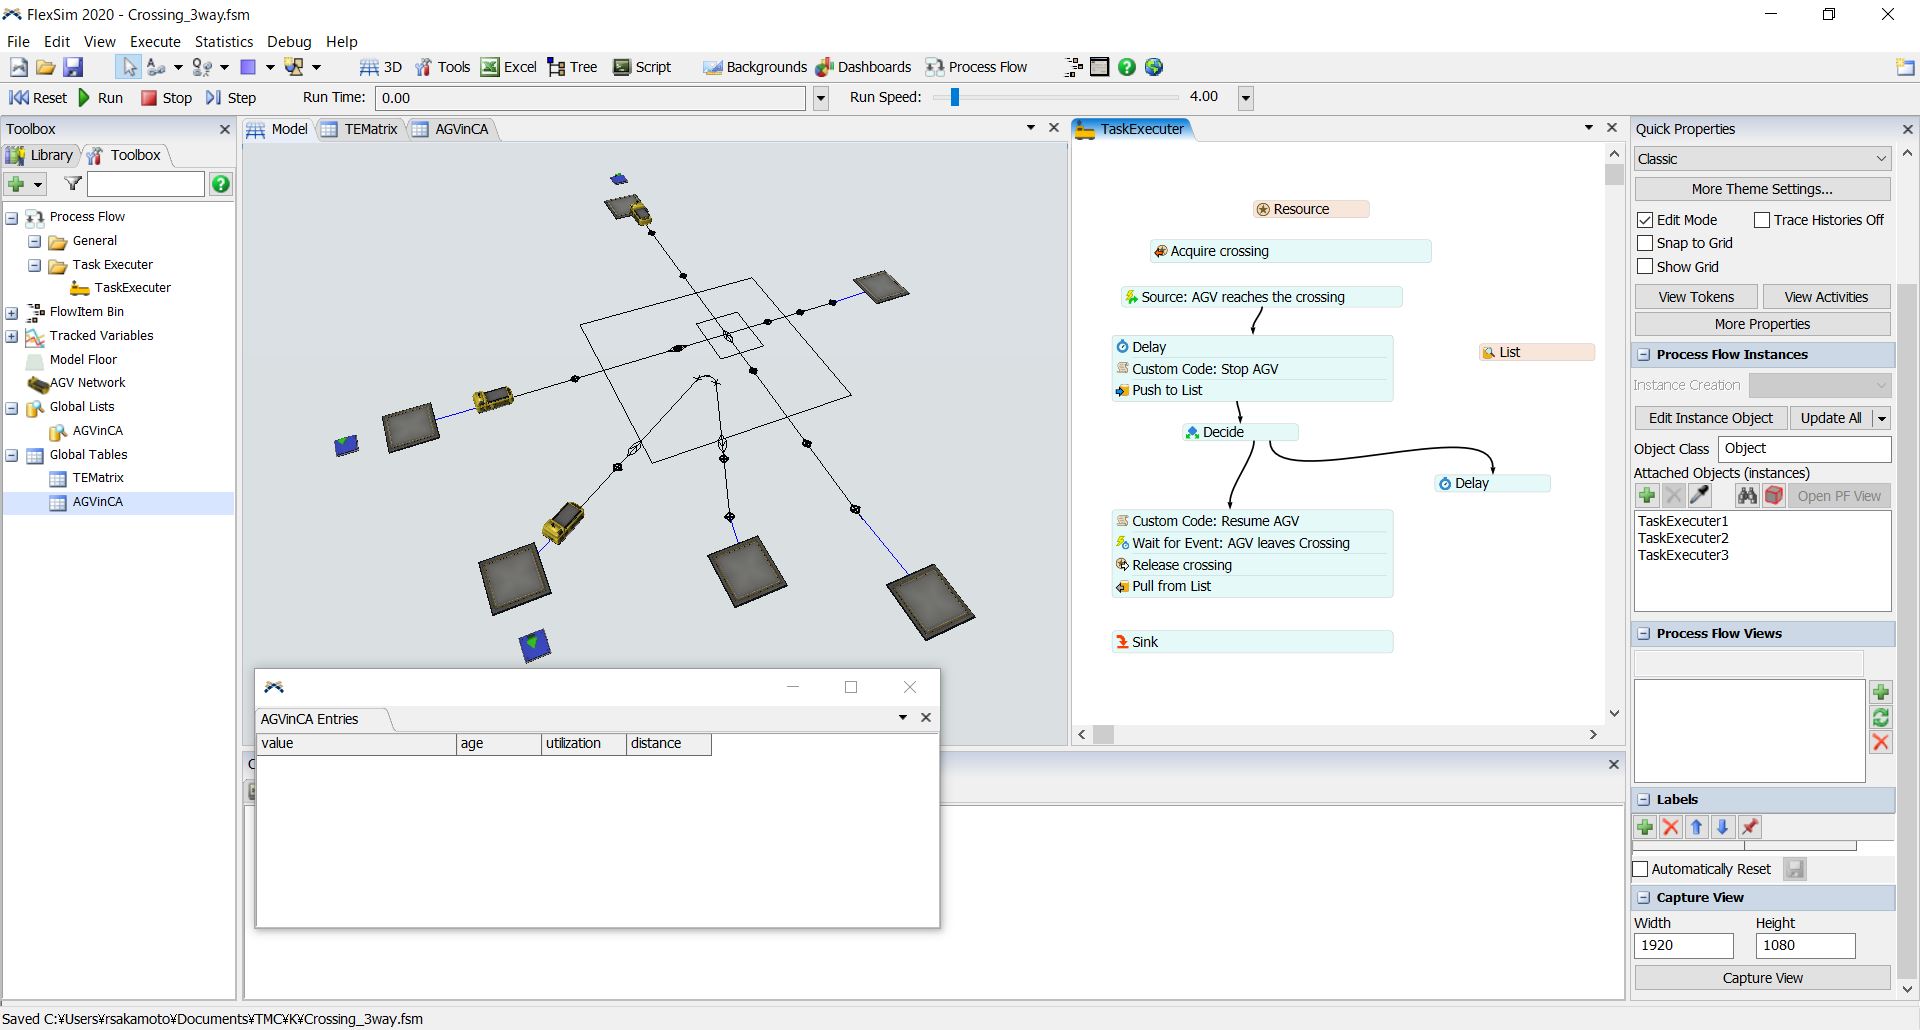Expand the FlowItem Bin tree node
The height and width of the screenshot is (1030, 1920).
pos(12,312)
